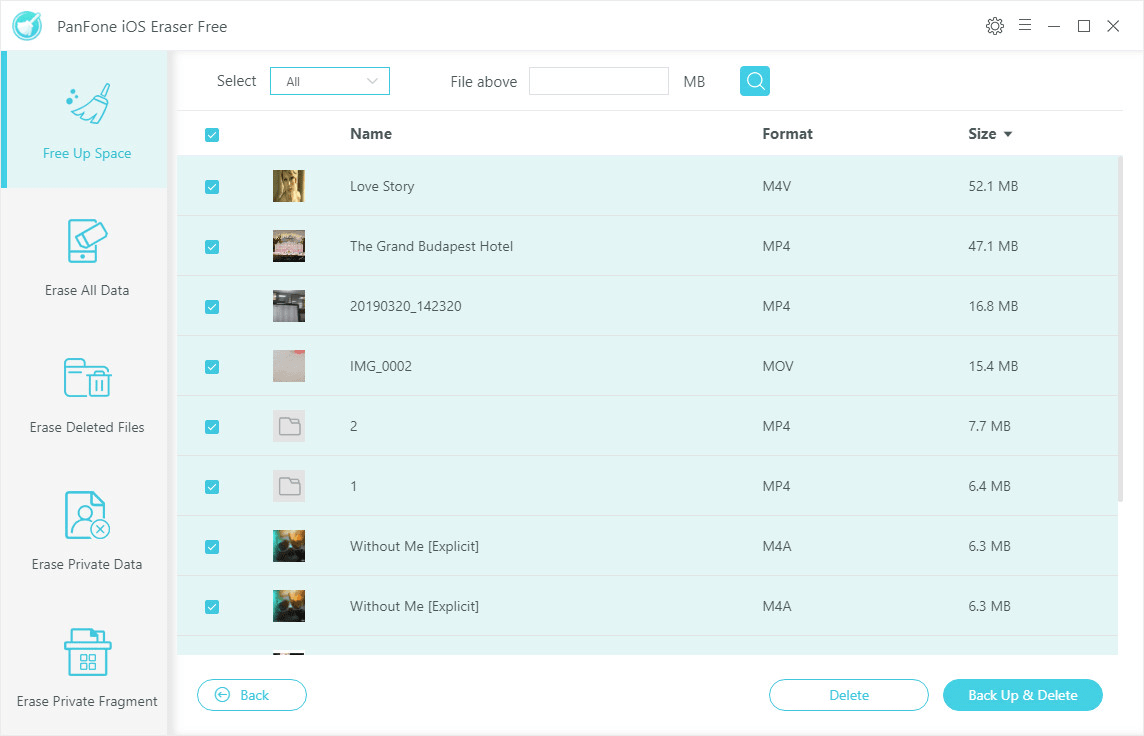Uncheck the Love Story checkbox
The image size is (1144, 736).
coord(212,187)
